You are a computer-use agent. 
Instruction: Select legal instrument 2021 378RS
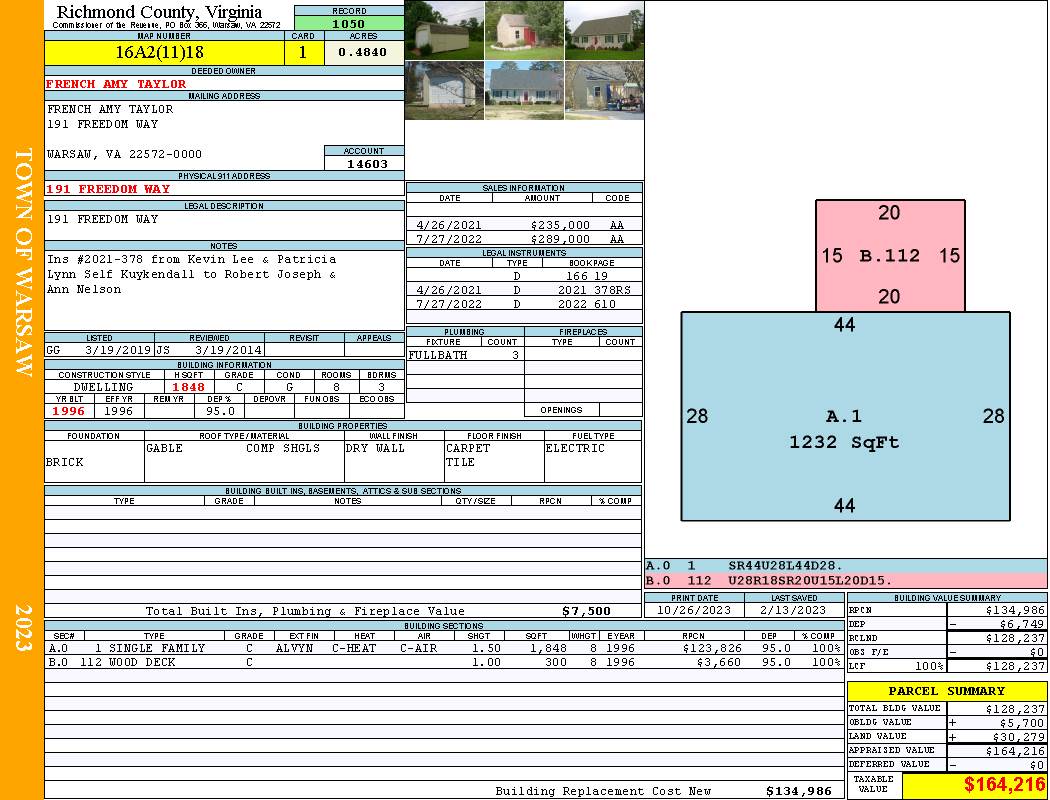[593, 290]
